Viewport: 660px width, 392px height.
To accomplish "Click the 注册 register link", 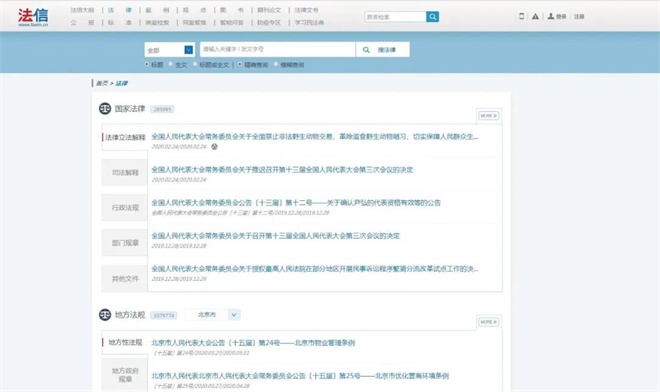I will pyautogui.click(x=579, y=16).
